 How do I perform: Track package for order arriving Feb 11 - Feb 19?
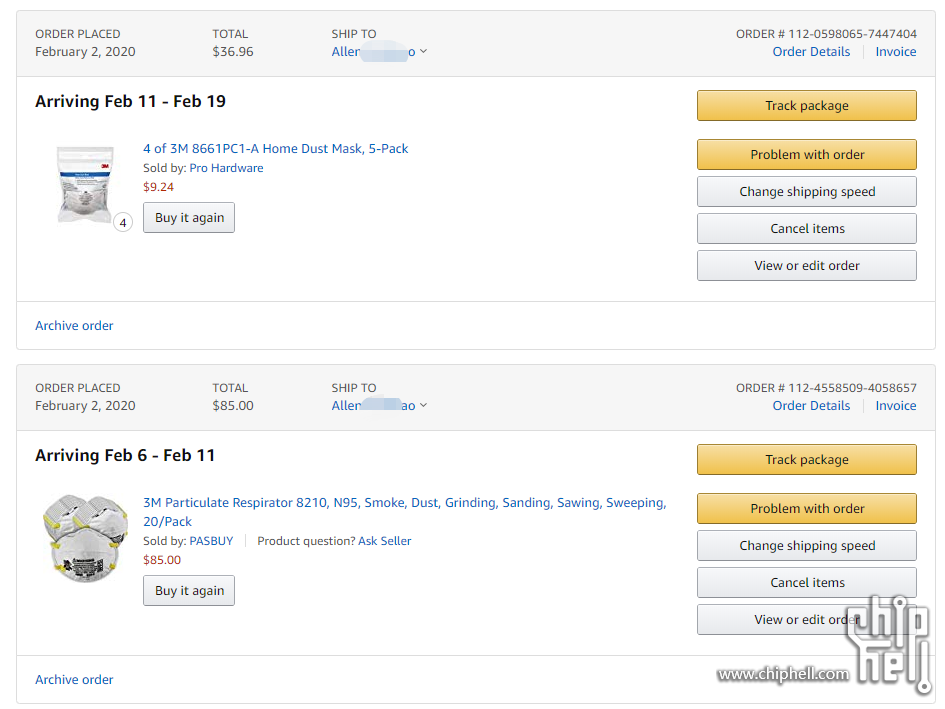(807, 106)
